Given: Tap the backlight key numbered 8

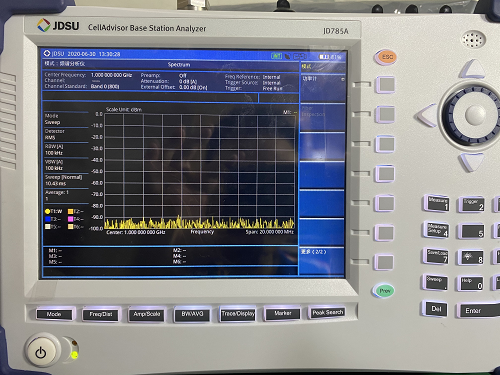Looking at the screenshot, I should [471, 257].
